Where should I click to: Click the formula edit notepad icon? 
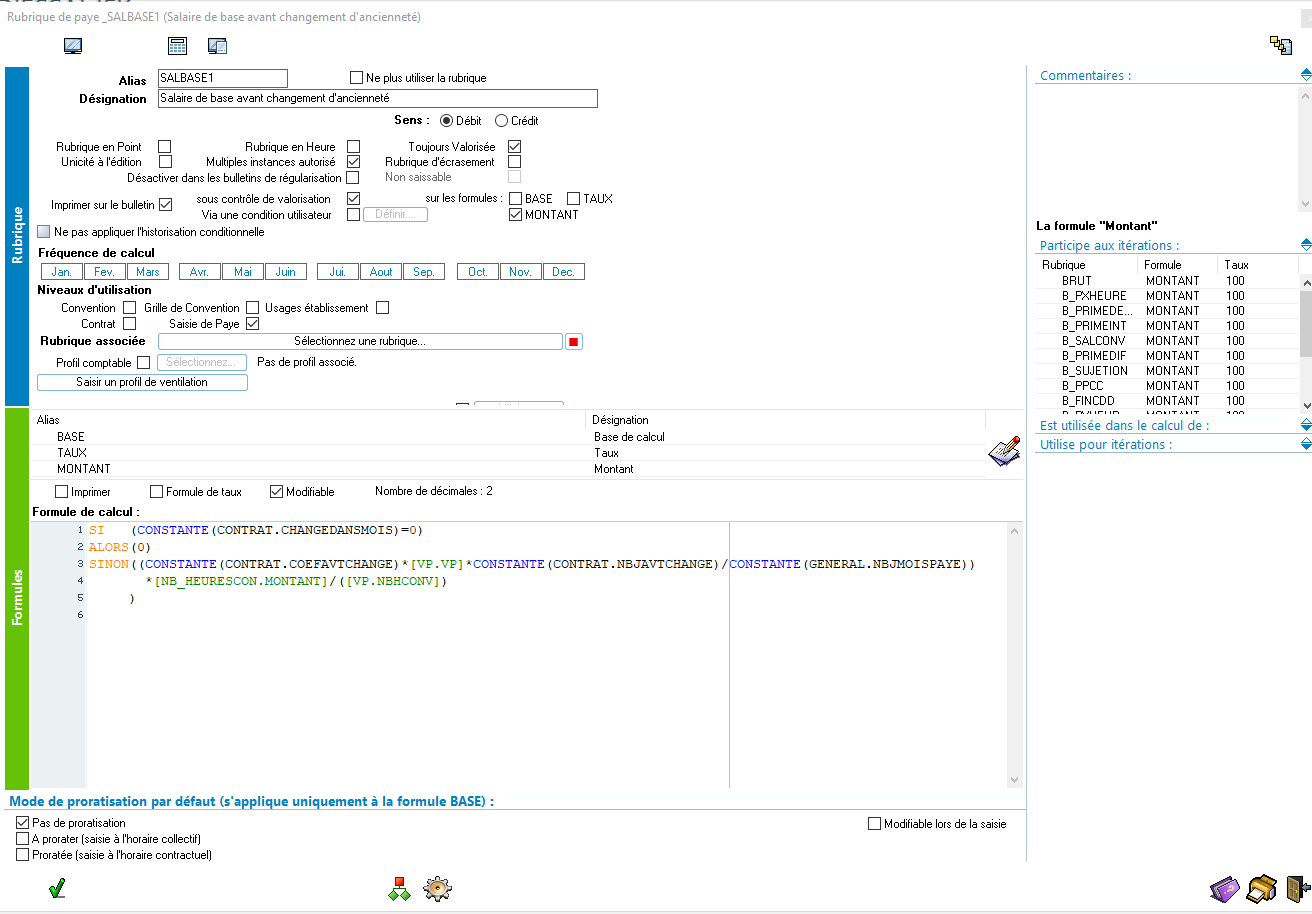[1004, 452]
